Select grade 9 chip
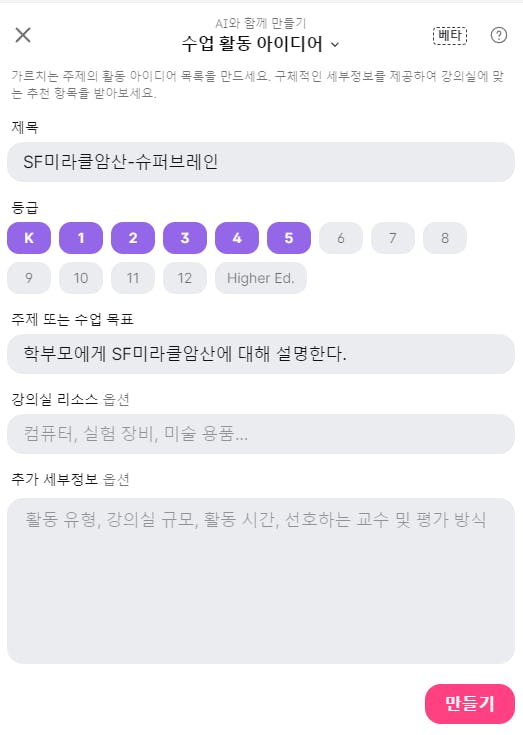This screenshot has height=735, width=523. (x=29, y=278)
